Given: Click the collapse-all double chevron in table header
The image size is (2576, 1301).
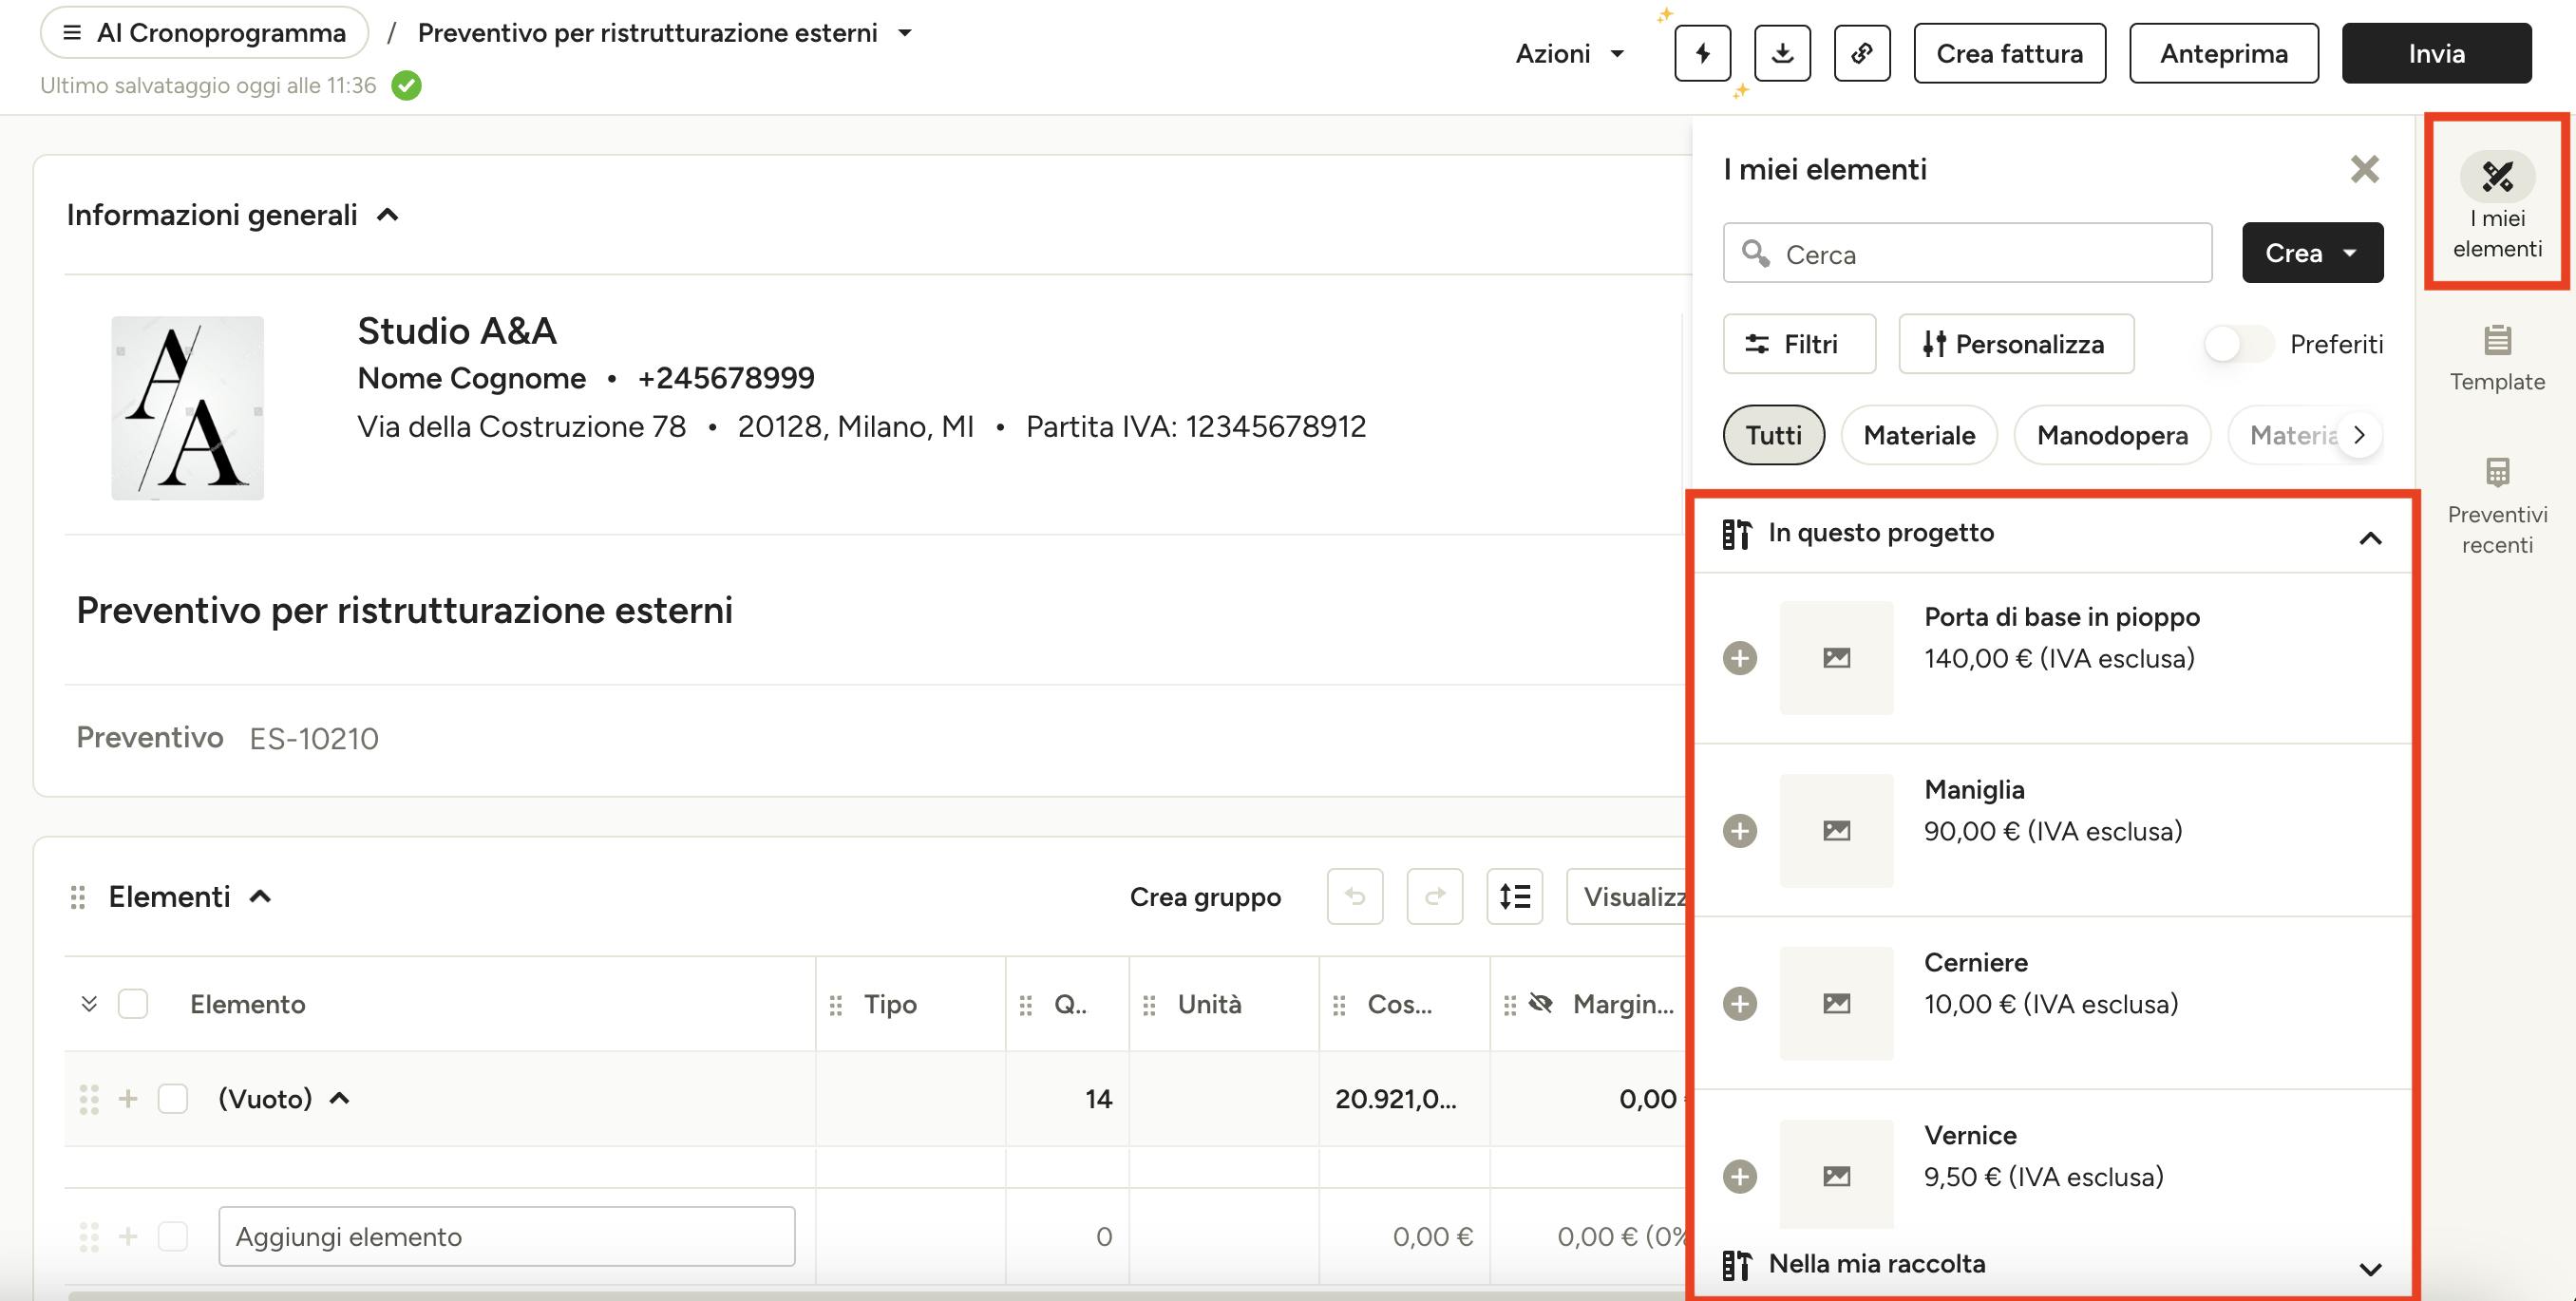Looking at the screenshot, I should pyautogui.click(x=89, y=1003).
